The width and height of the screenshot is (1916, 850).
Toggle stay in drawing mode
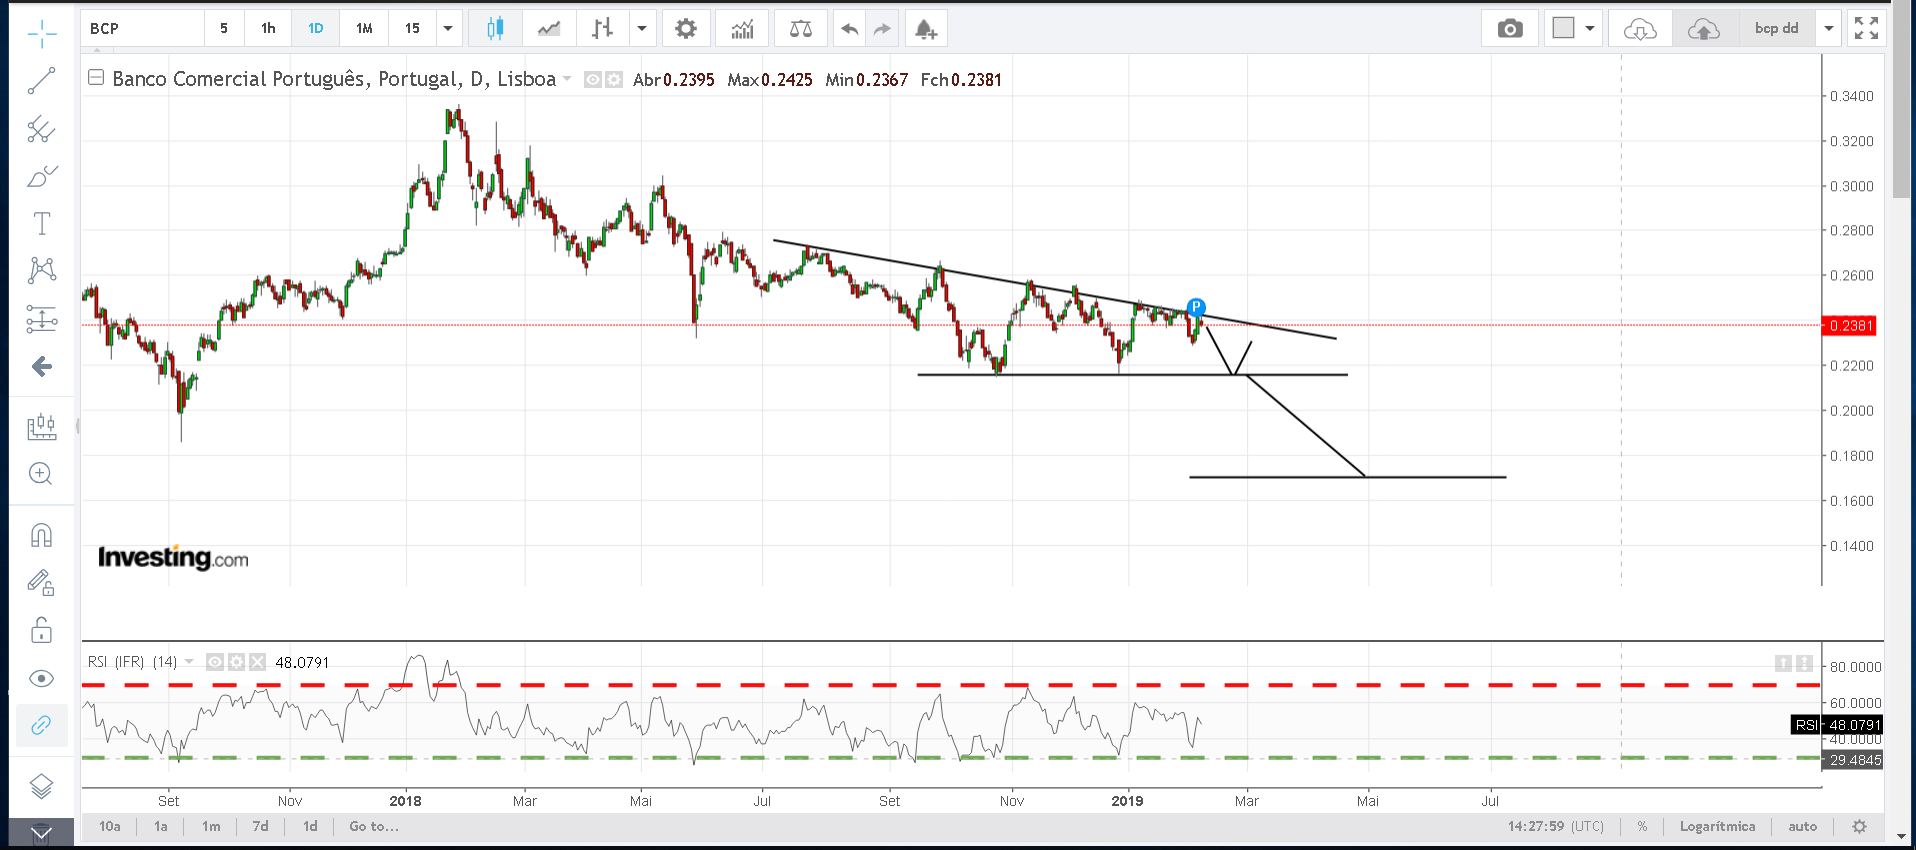coord(42,583)
